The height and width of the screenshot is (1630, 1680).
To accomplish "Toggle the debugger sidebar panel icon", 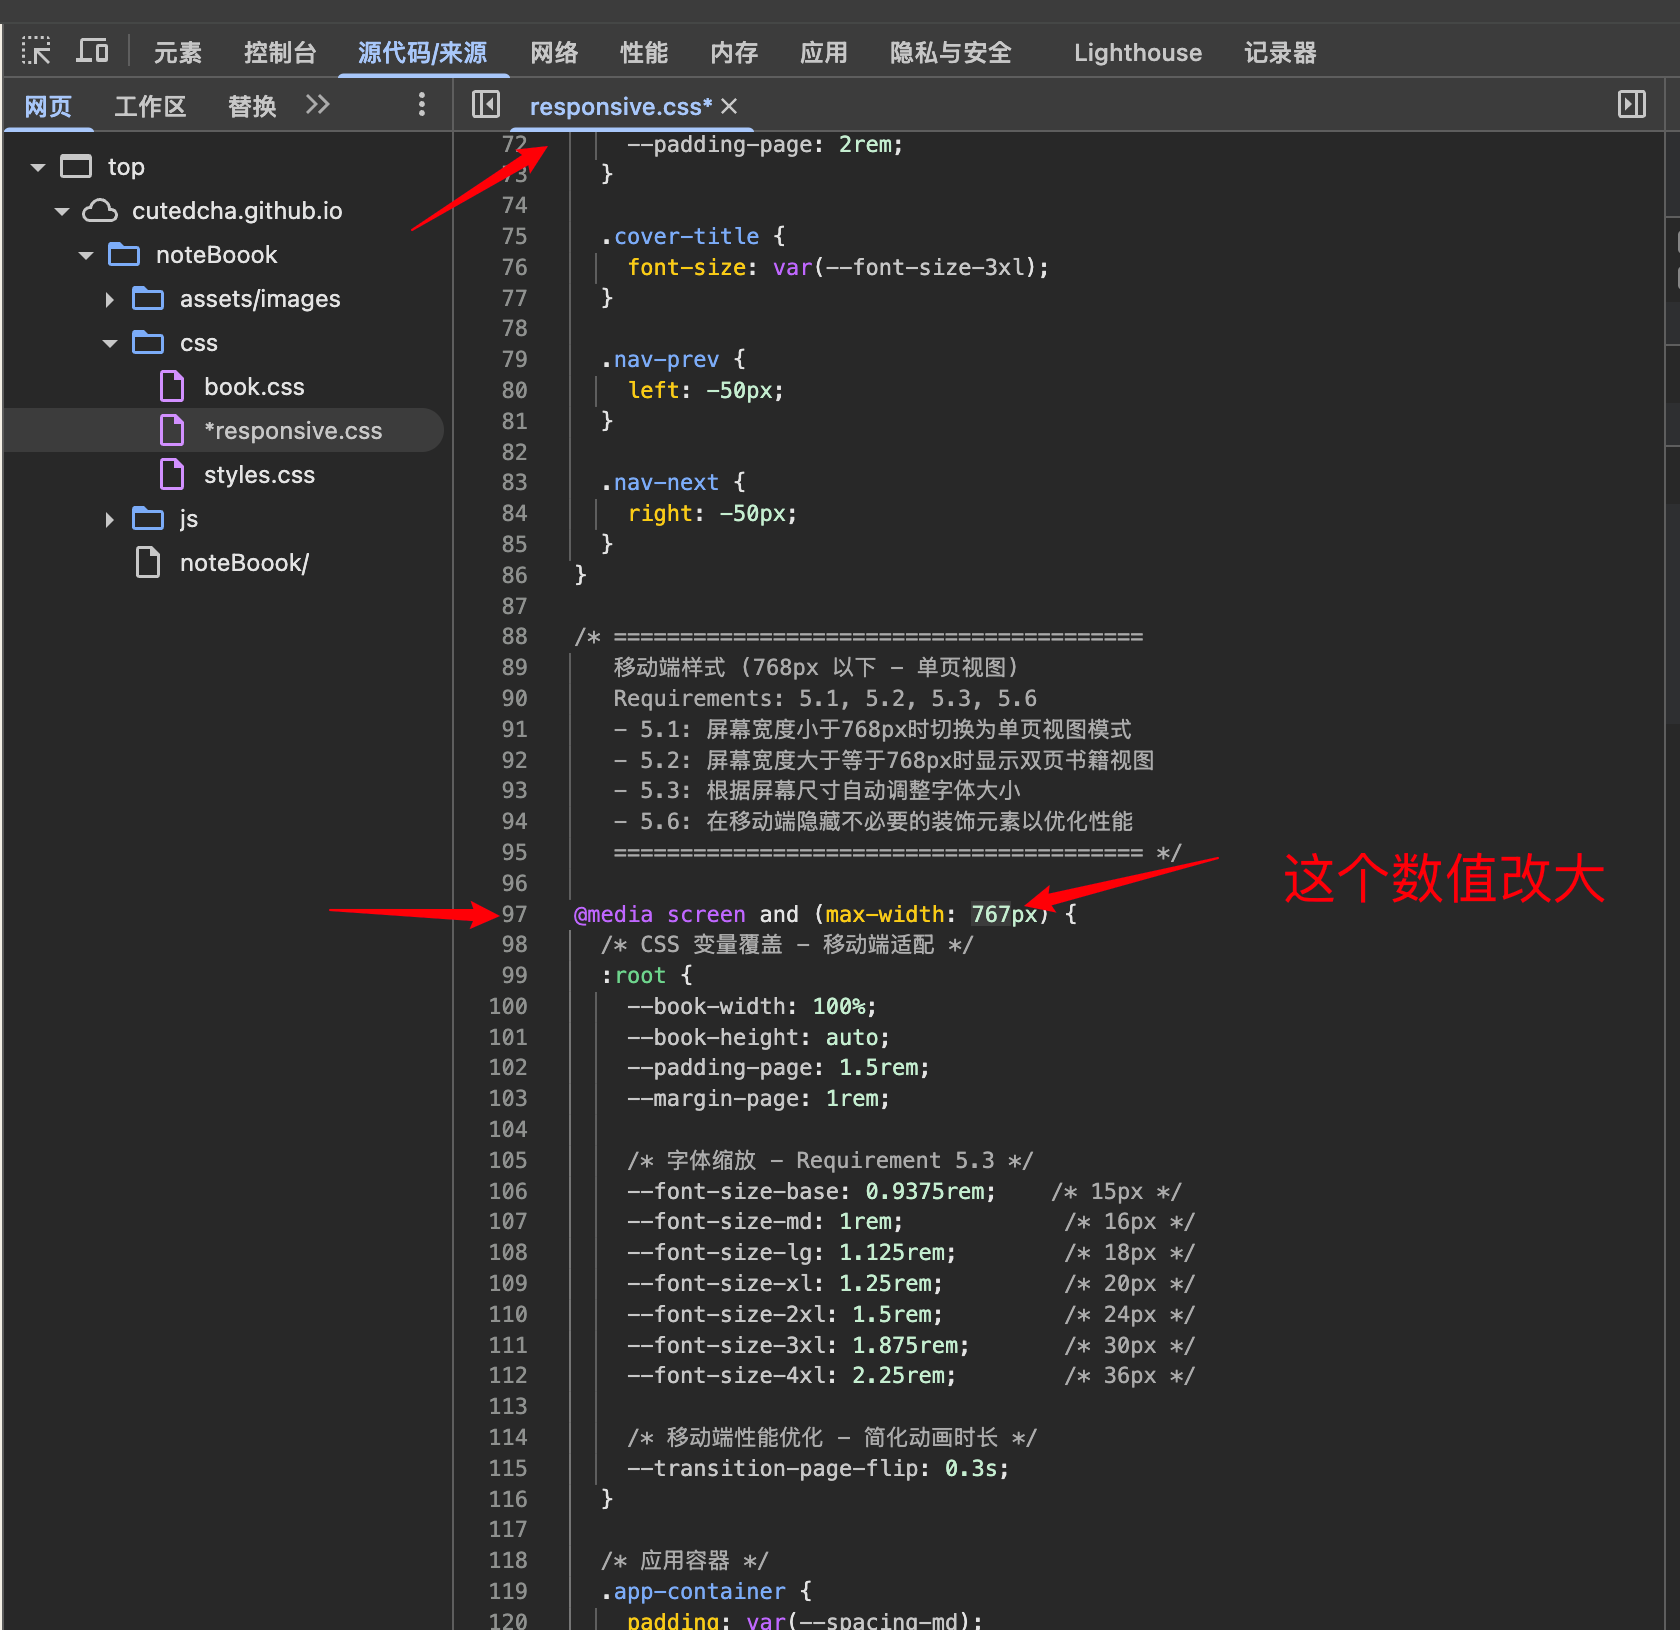I will coord(1632,104).
